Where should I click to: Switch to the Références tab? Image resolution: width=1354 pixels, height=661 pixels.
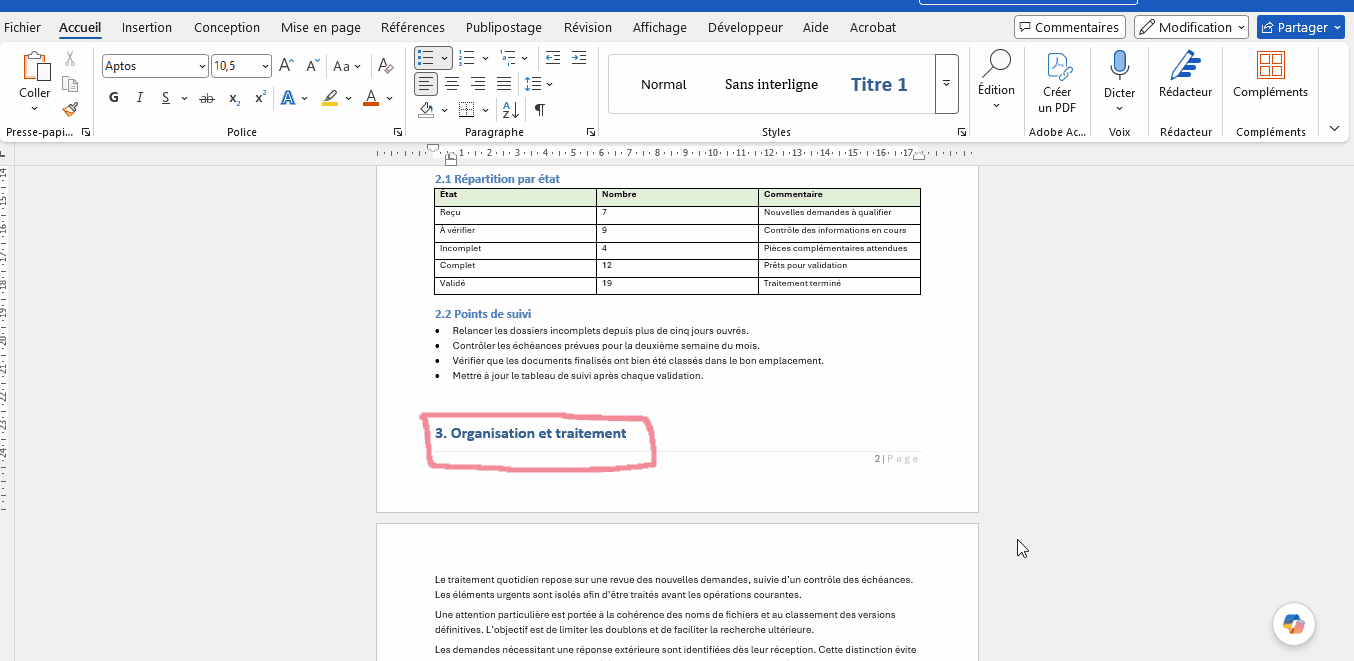click(x=413, y=27)
